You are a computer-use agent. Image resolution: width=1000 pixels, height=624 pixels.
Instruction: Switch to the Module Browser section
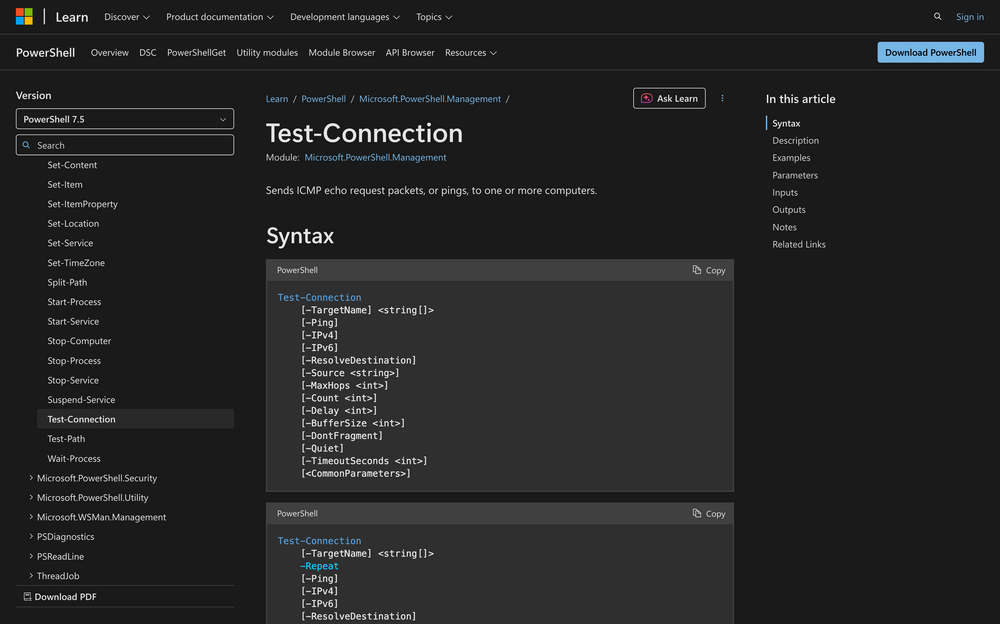pos(341,52)
